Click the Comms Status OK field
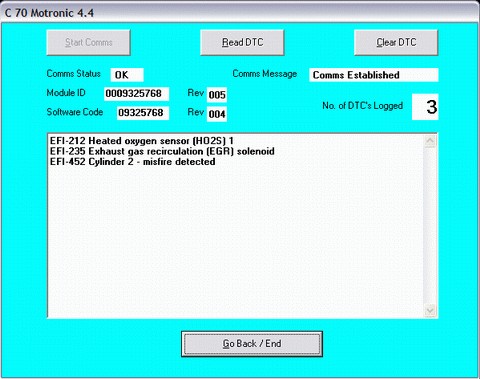Viewport: 480px width, 379px height. [x=127, y=75]
